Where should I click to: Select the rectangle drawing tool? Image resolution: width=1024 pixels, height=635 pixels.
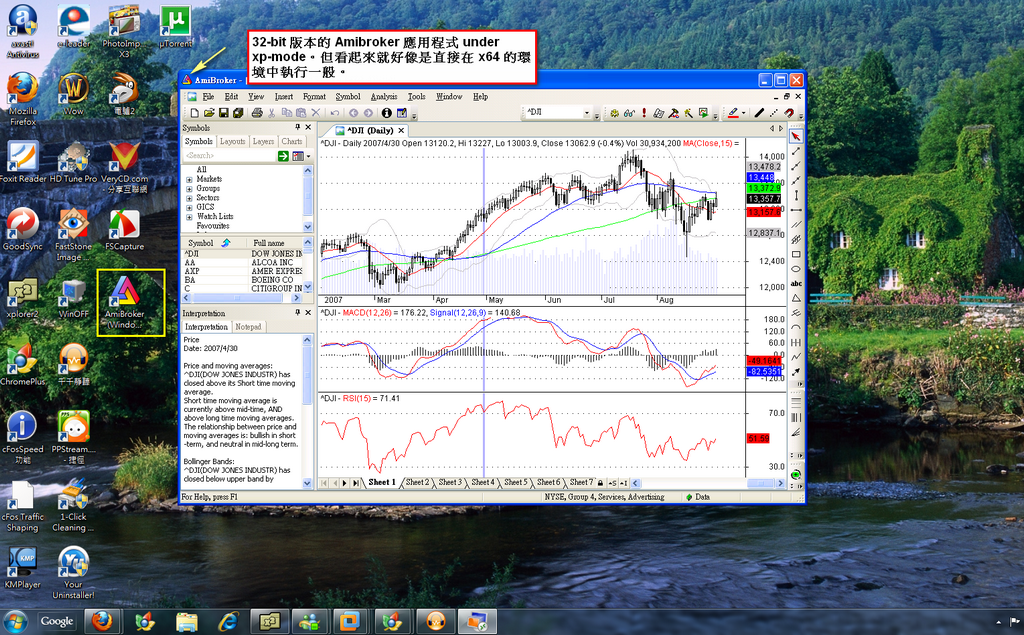[x=796, y=254]
